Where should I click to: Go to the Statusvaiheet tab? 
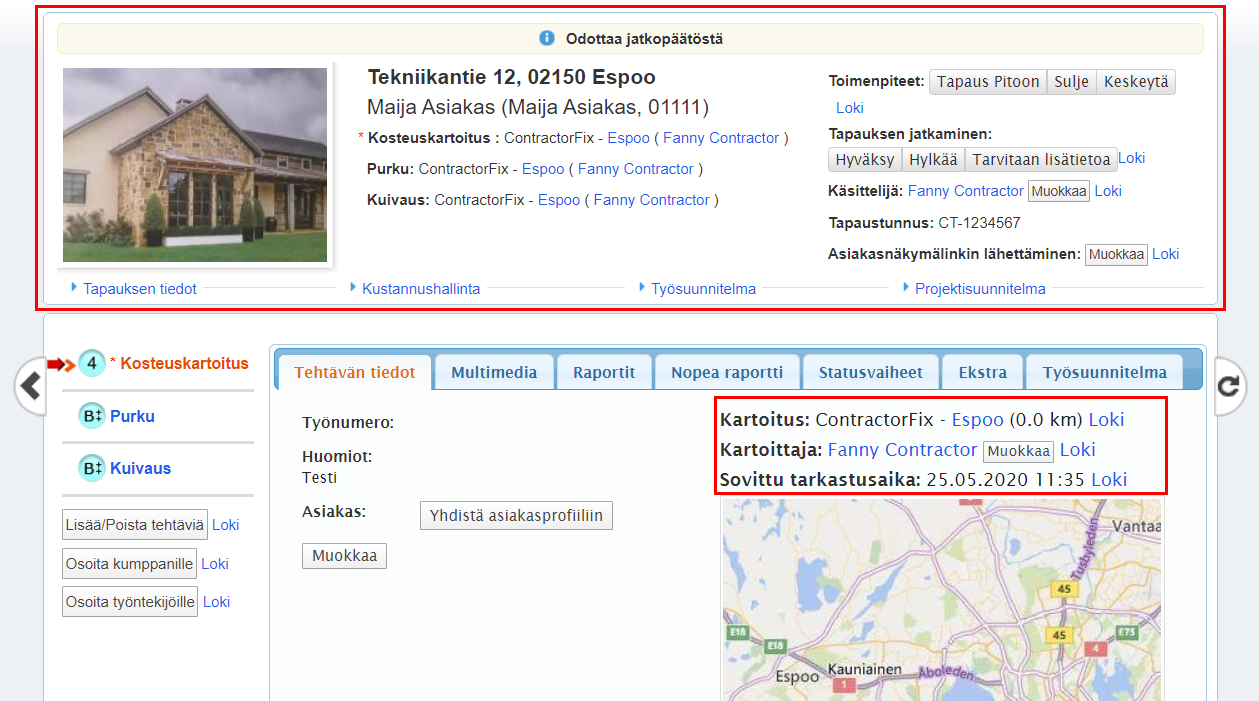tap(871, 373)
